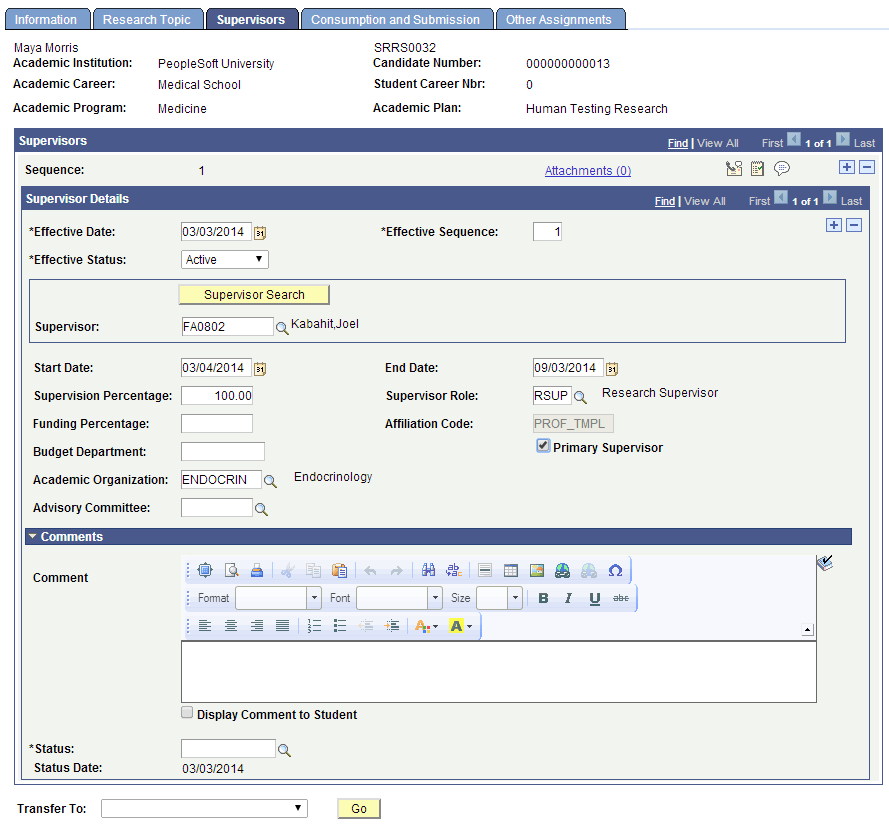The image size is (889, 825).
Task: Undo the last change in the comment editor
Action: click(368, 570)
